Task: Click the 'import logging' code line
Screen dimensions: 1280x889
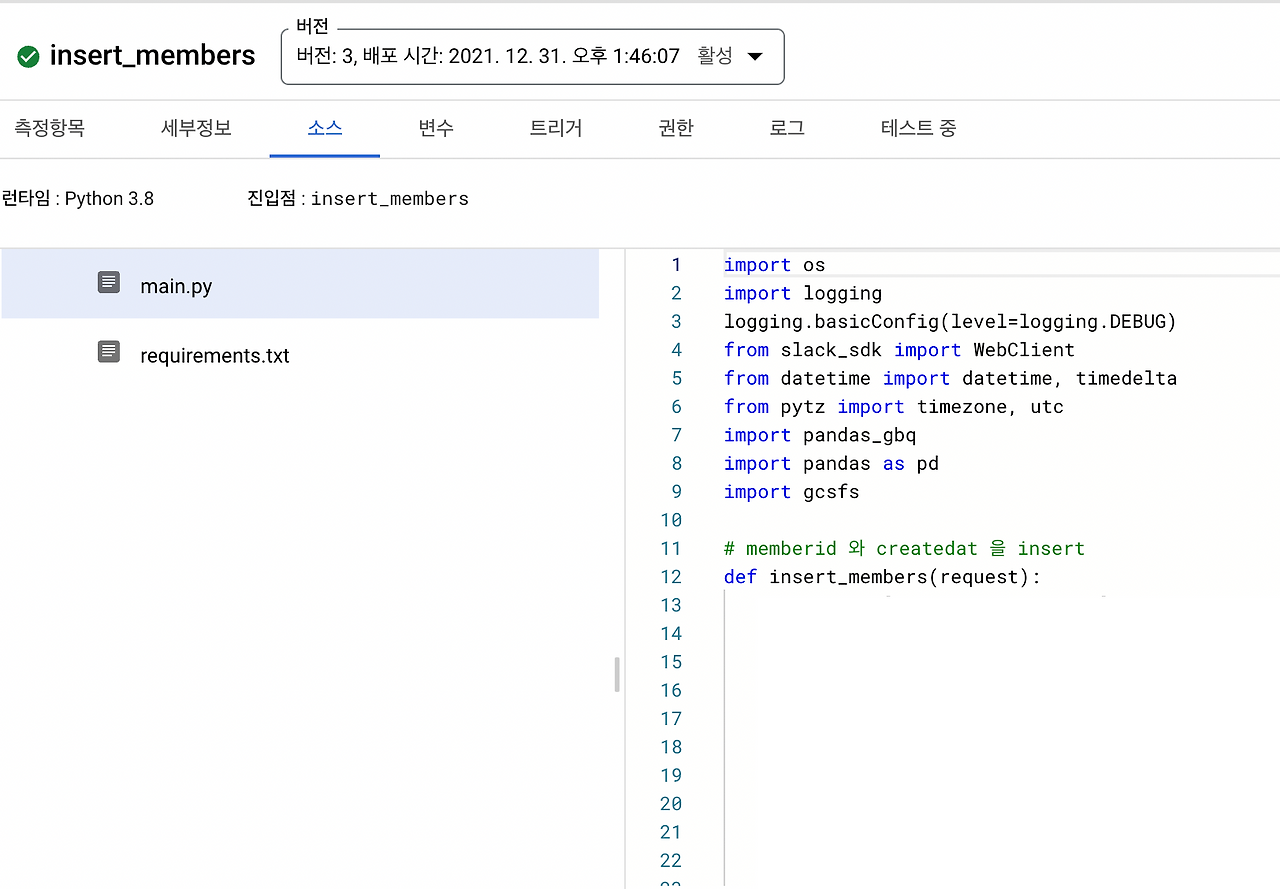Action: pyautogui.click(x=803, y=293)
